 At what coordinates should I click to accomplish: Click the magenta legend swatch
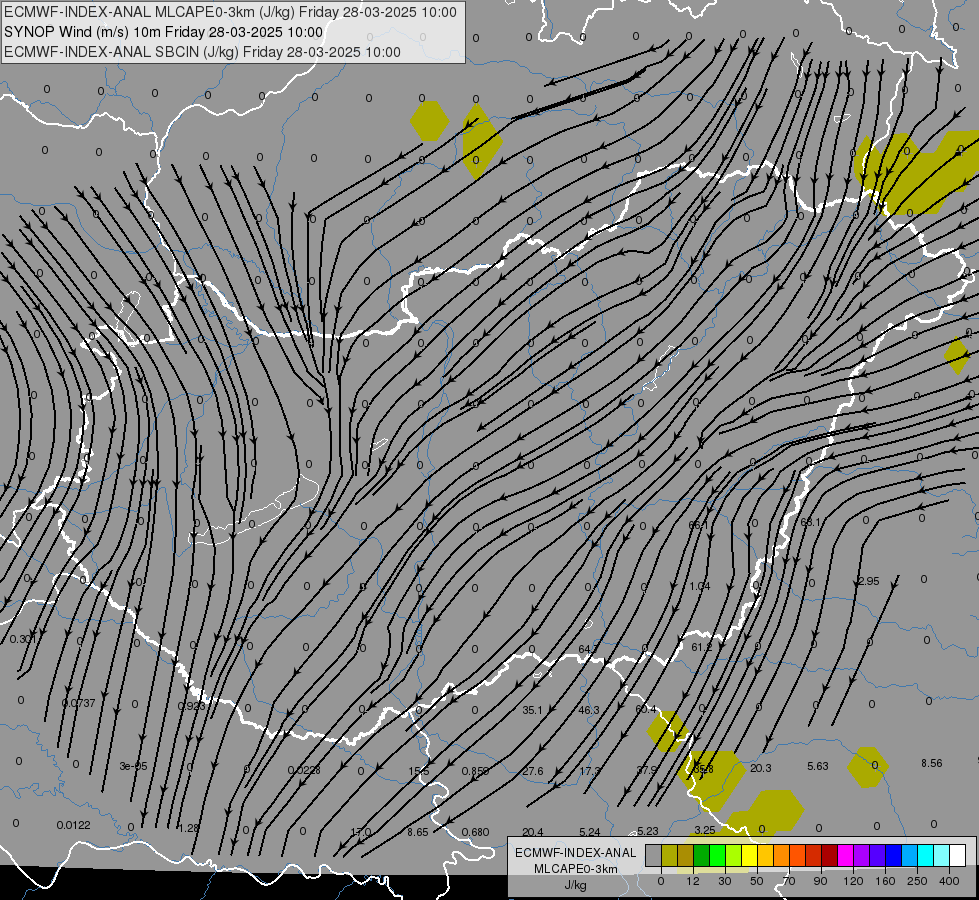pos(846,855)
